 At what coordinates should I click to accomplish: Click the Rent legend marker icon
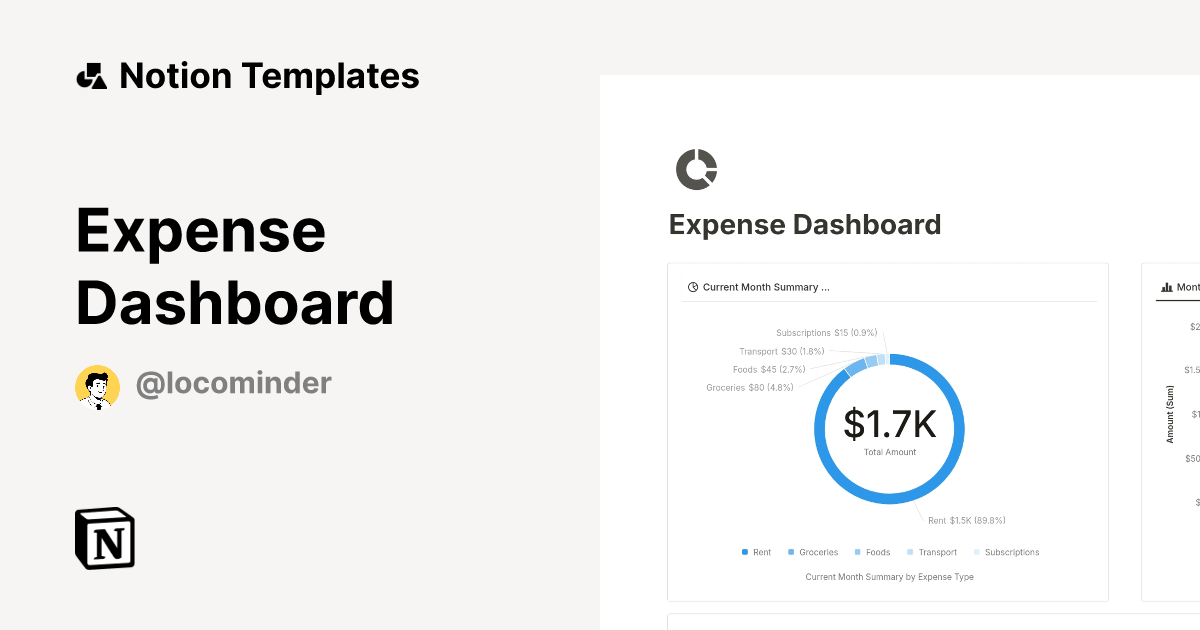click(743, 552)
